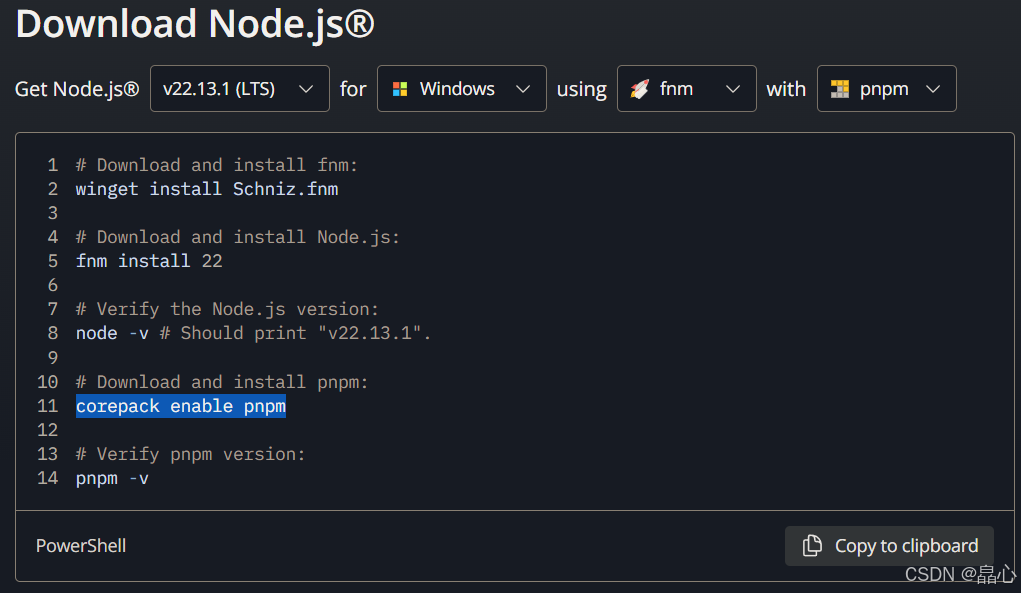Click the highlighted 'corepack enable pnpm' line
Screen dimensions: 1021x593
pyautogui.click(x=181, y=406)
